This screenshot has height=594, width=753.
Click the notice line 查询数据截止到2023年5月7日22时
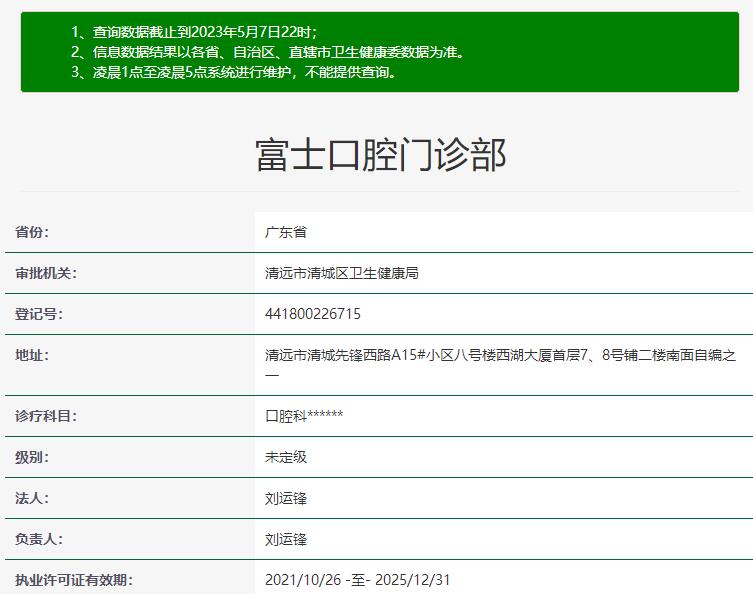[194, 32]
